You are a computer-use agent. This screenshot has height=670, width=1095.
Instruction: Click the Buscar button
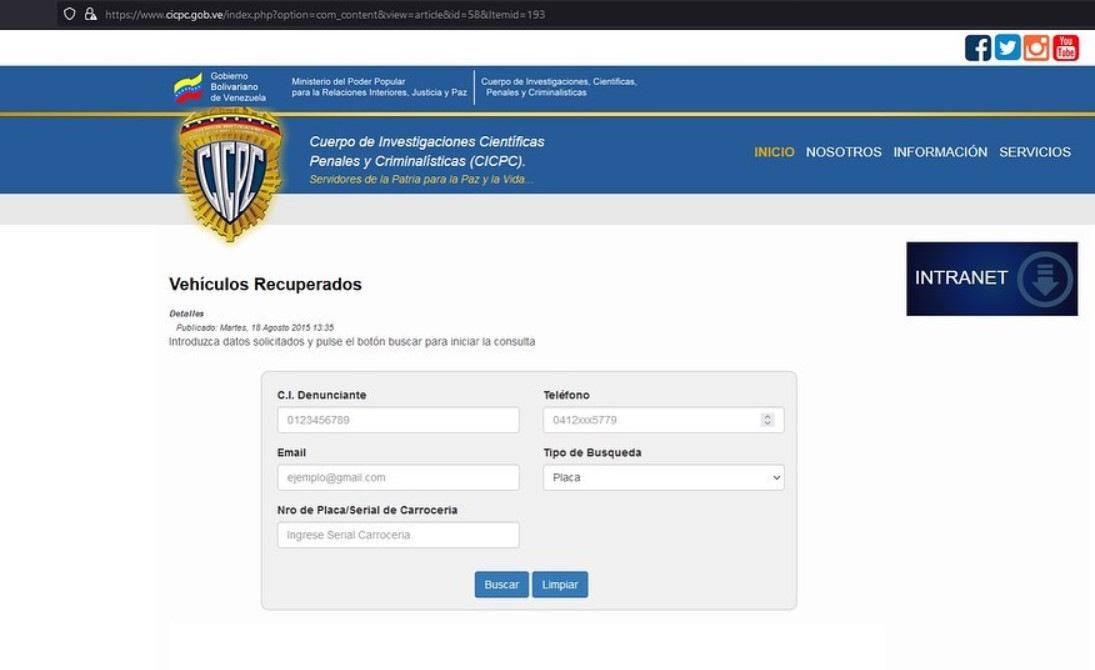click(x=501, y=585)
